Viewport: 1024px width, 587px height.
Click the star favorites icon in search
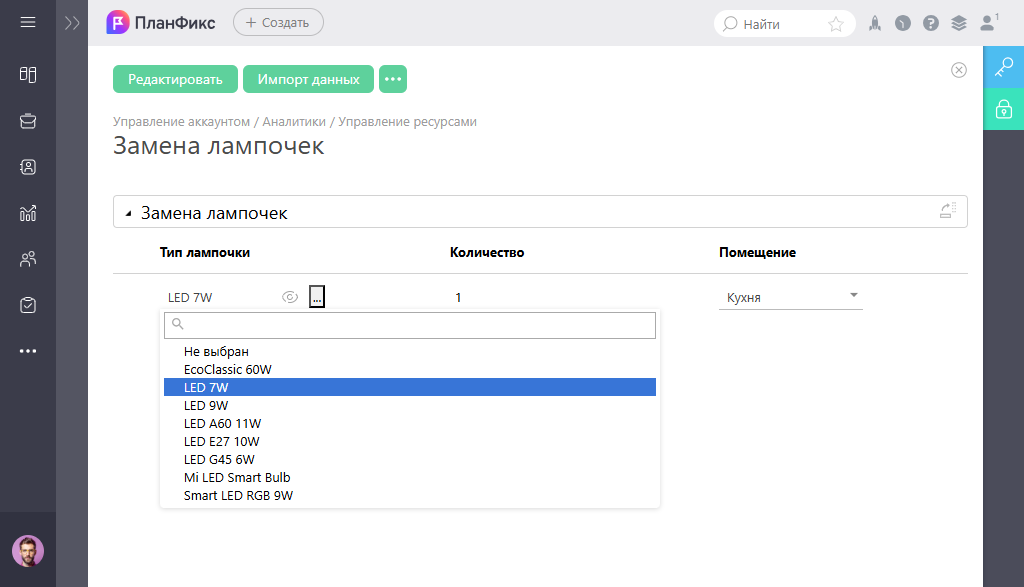(x=836, y=24)
